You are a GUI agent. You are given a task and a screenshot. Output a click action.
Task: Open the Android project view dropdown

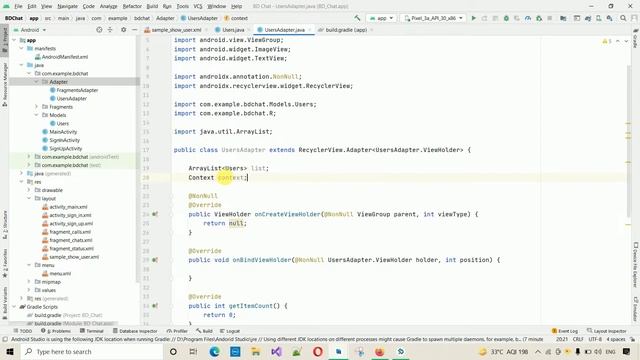(30, 30)
